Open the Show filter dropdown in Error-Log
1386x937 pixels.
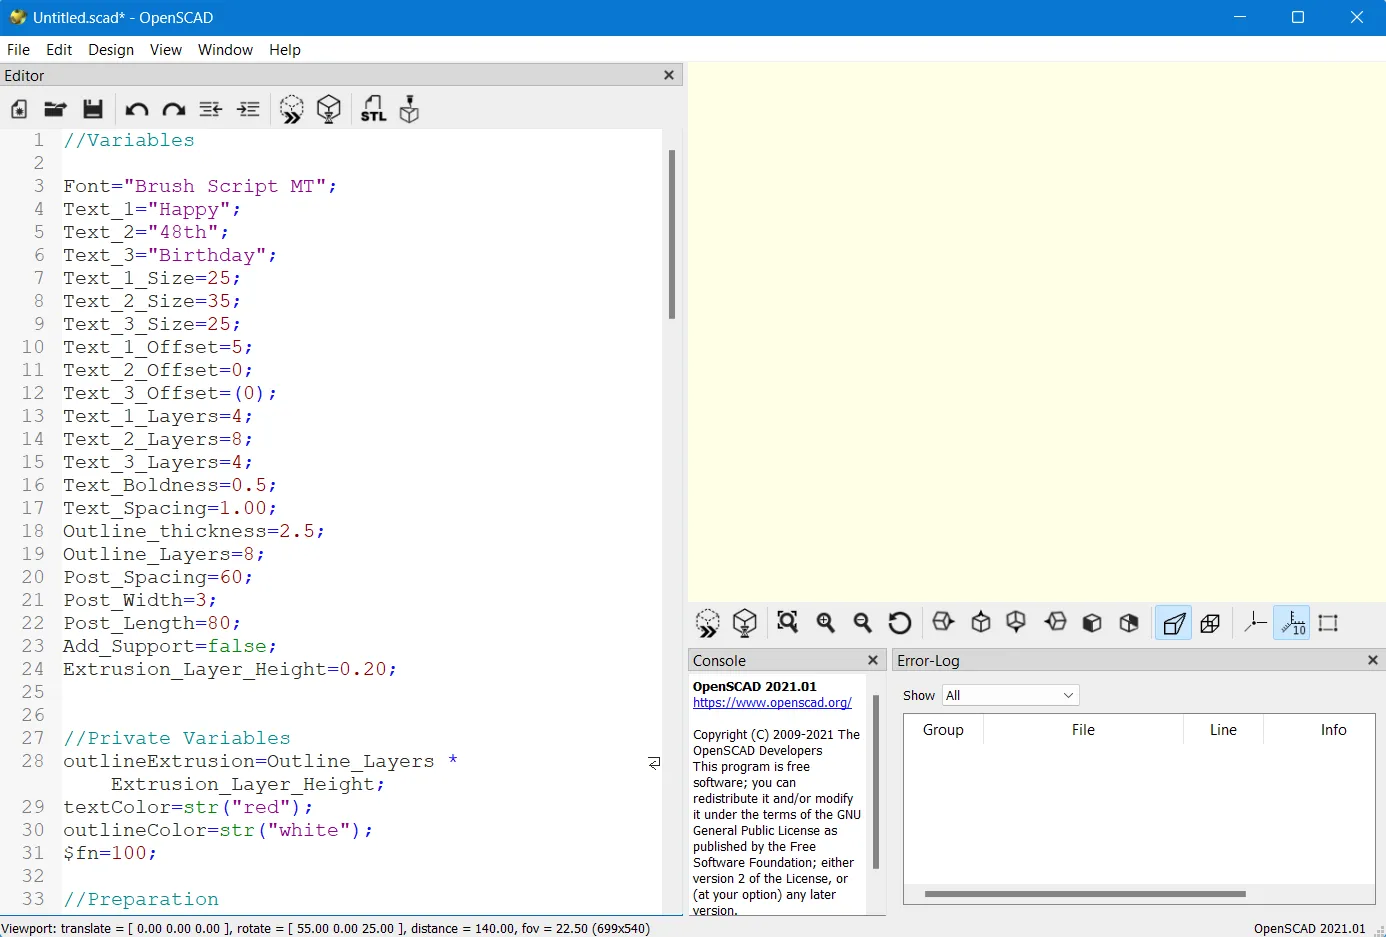pyautogui.click(x=1010, y=695)
